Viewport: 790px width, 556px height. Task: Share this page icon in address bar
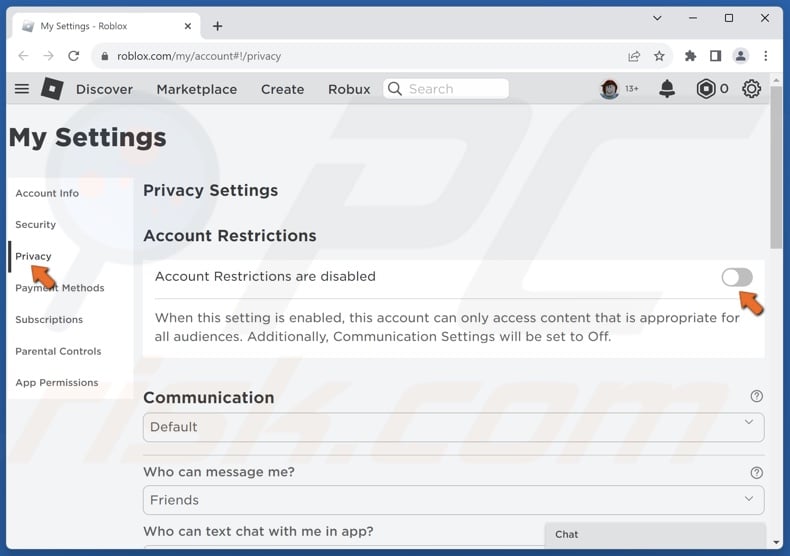tap(634, 56)
